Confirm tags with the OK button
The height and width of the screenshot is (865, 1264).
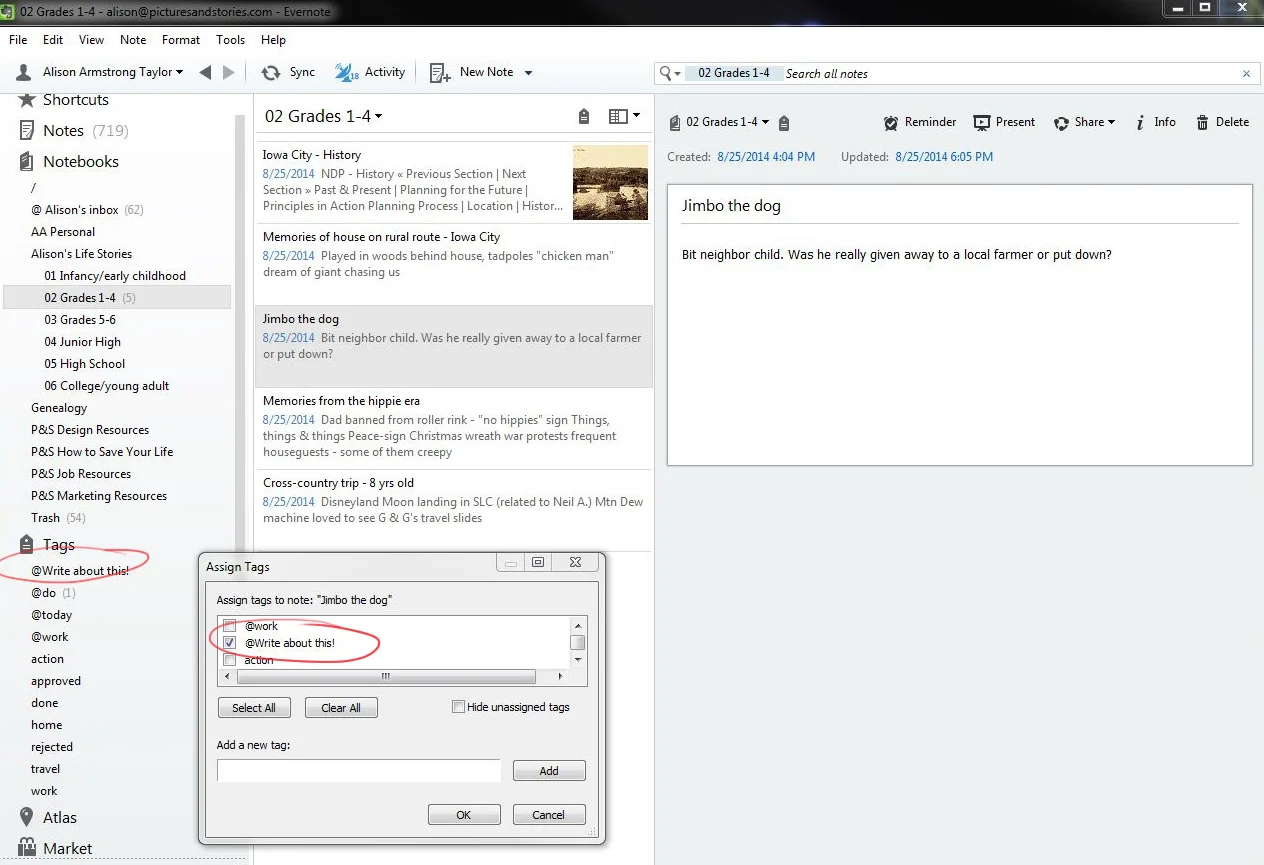(464, 815)
